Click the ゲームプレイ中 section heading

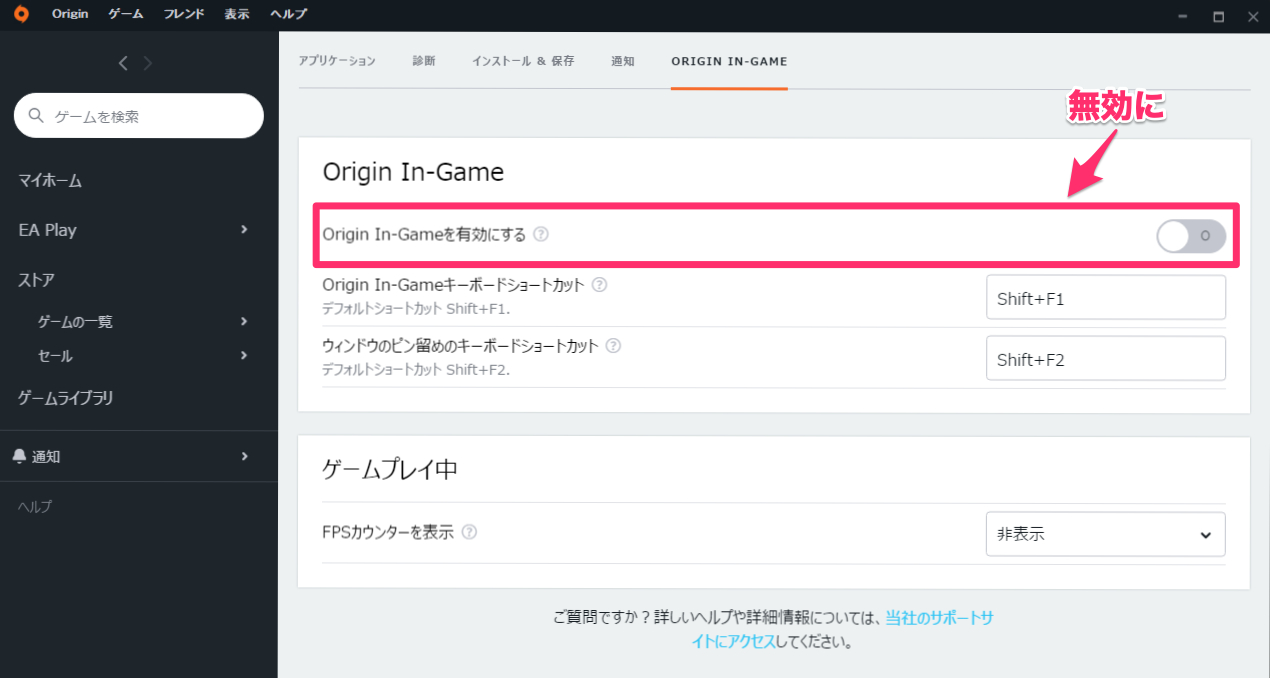click(x=390, y=470)
